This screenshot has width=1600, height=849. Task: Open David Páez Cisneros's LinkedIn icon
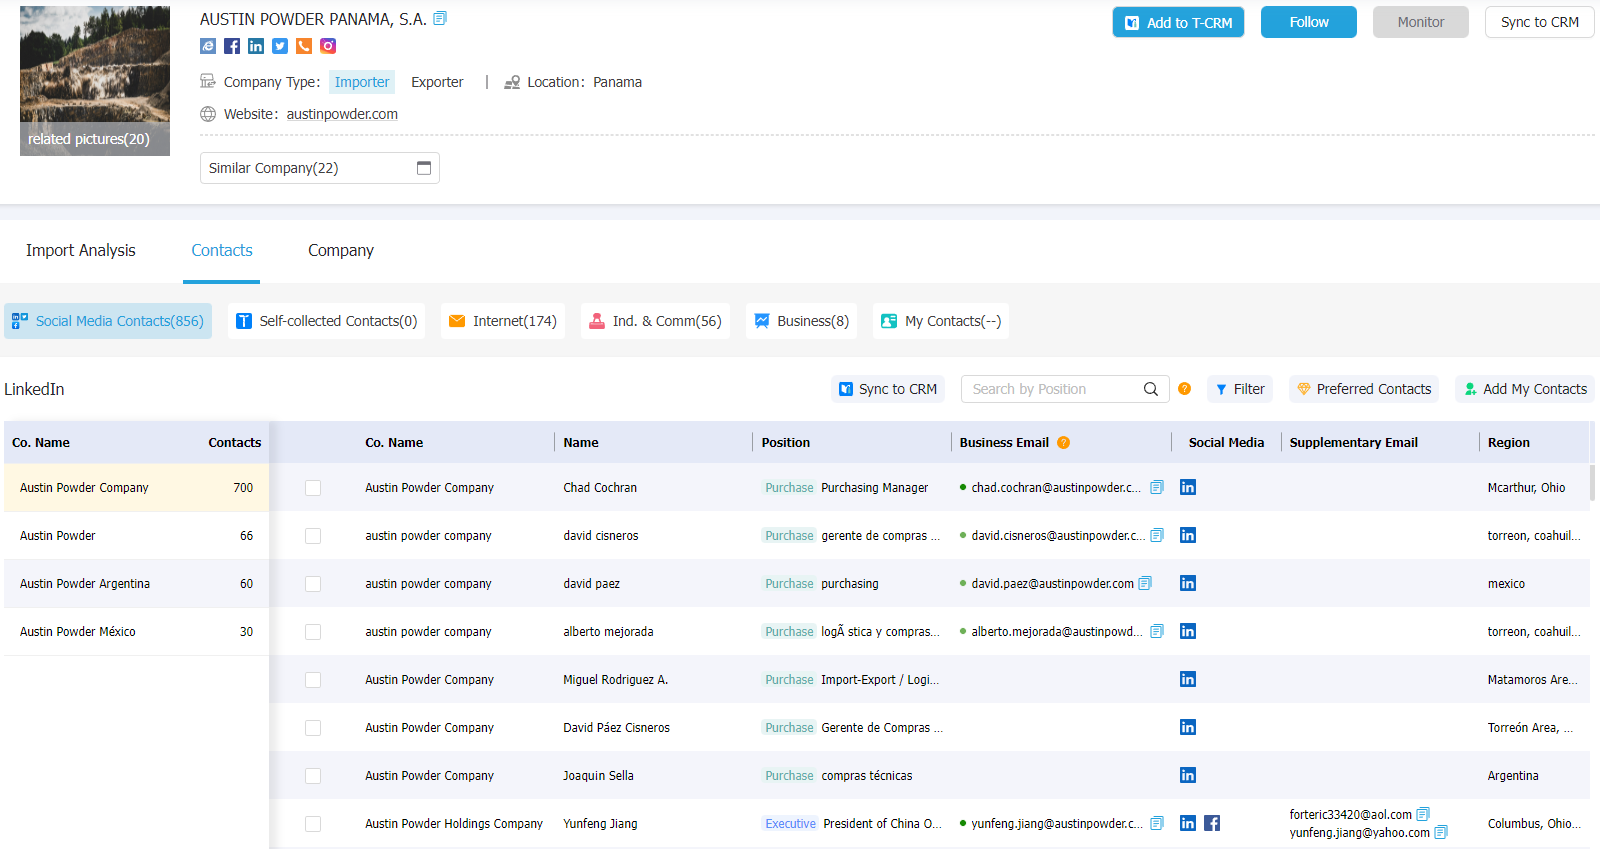(x=1188, y=727)
